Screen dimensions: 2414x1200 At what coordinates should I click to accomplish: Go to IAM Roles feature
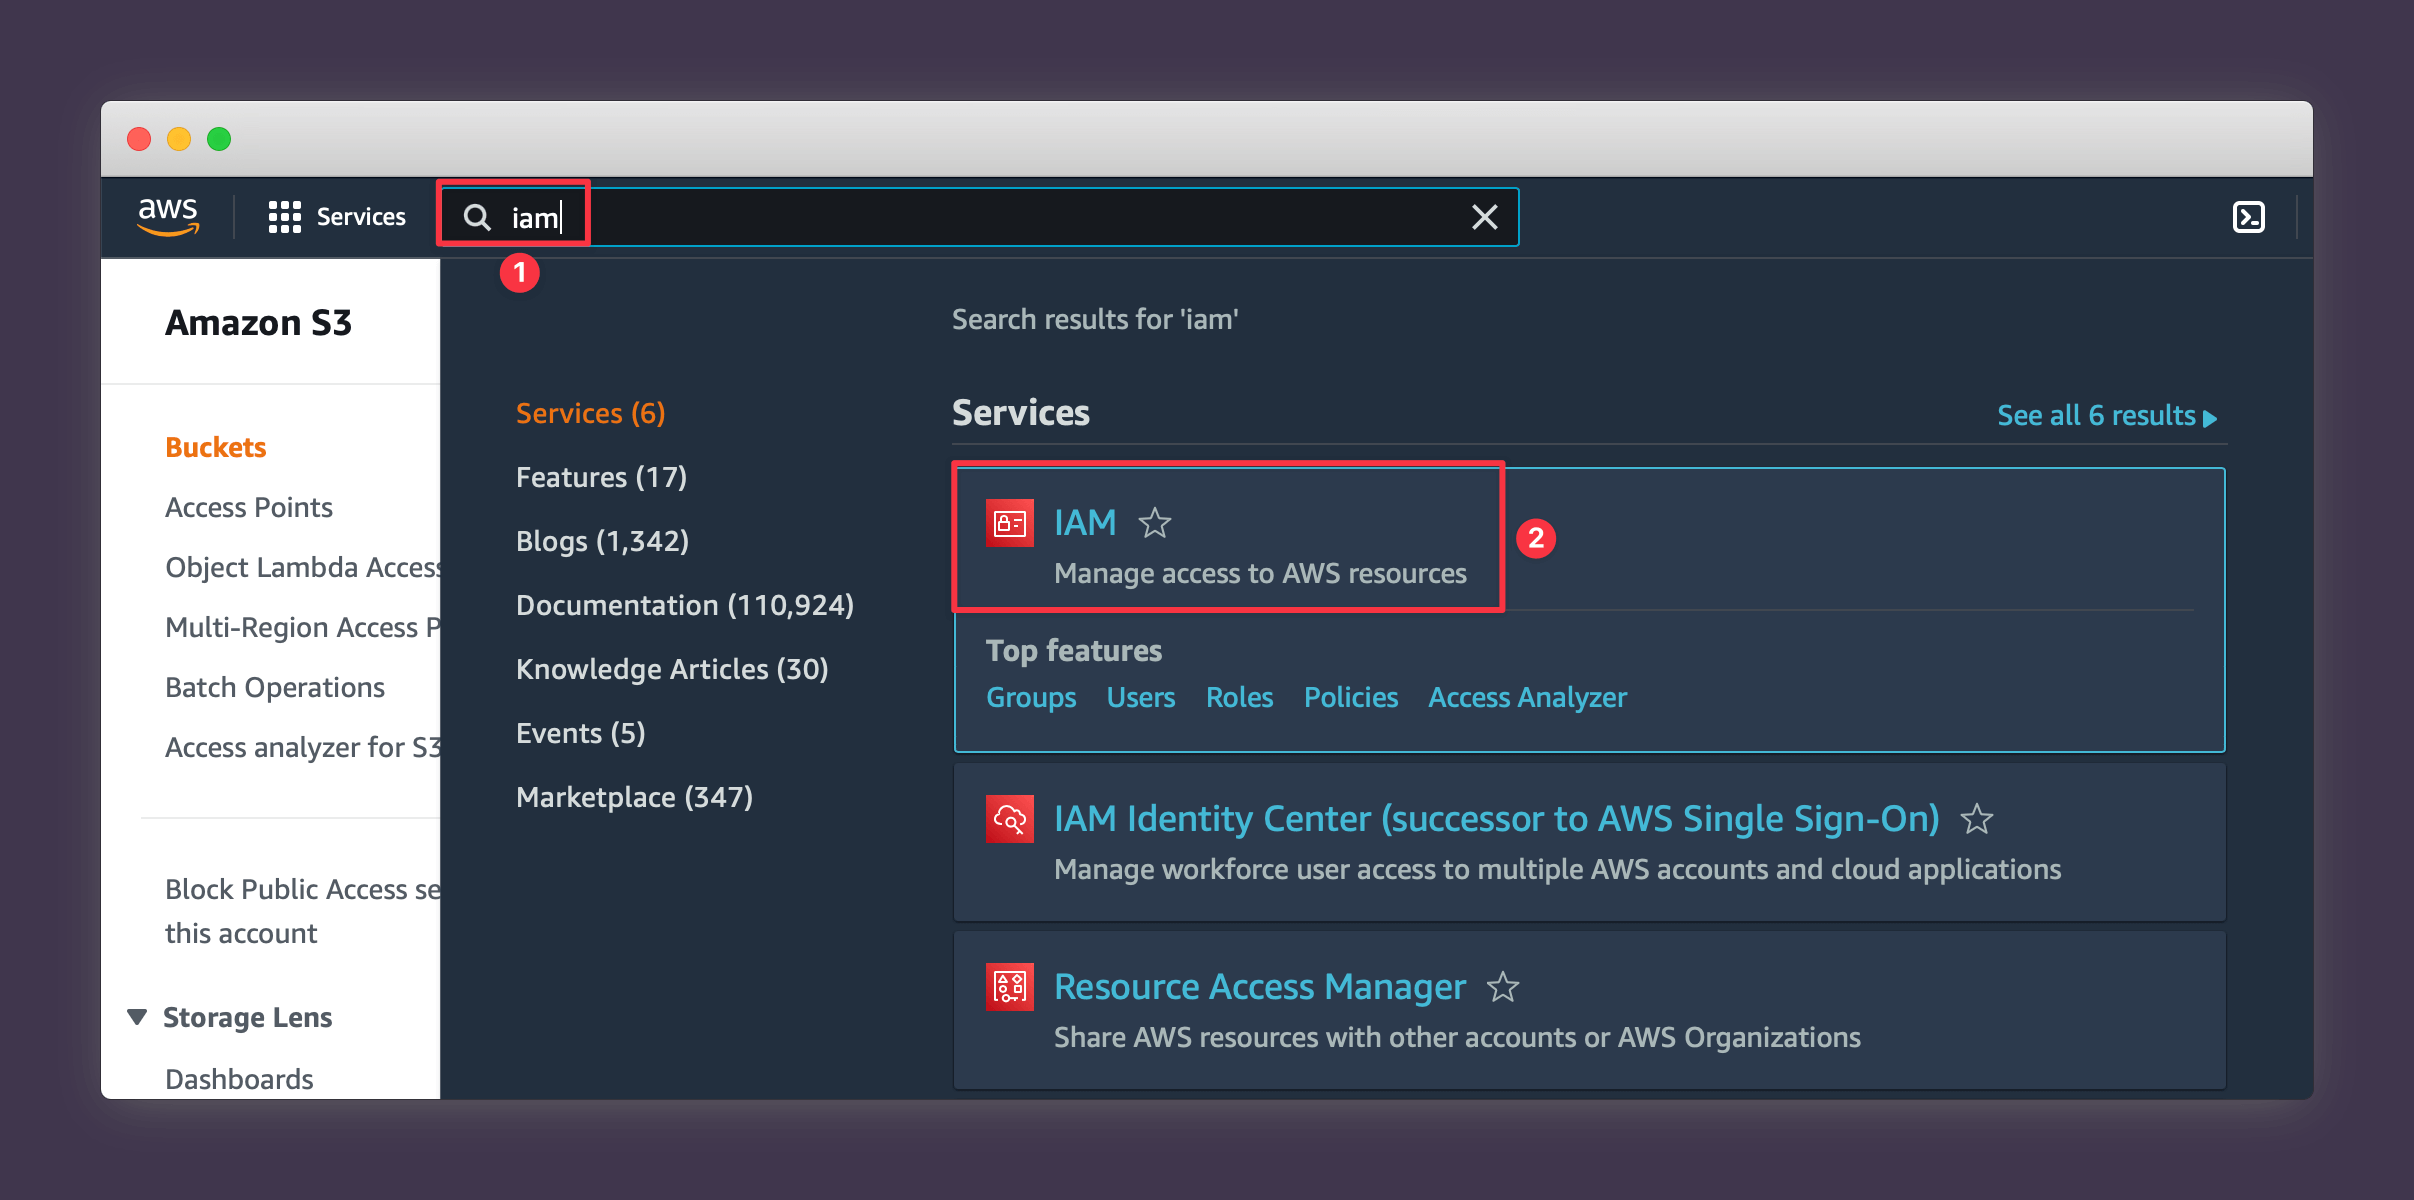pyautogui.click(x=1239, y=697)
